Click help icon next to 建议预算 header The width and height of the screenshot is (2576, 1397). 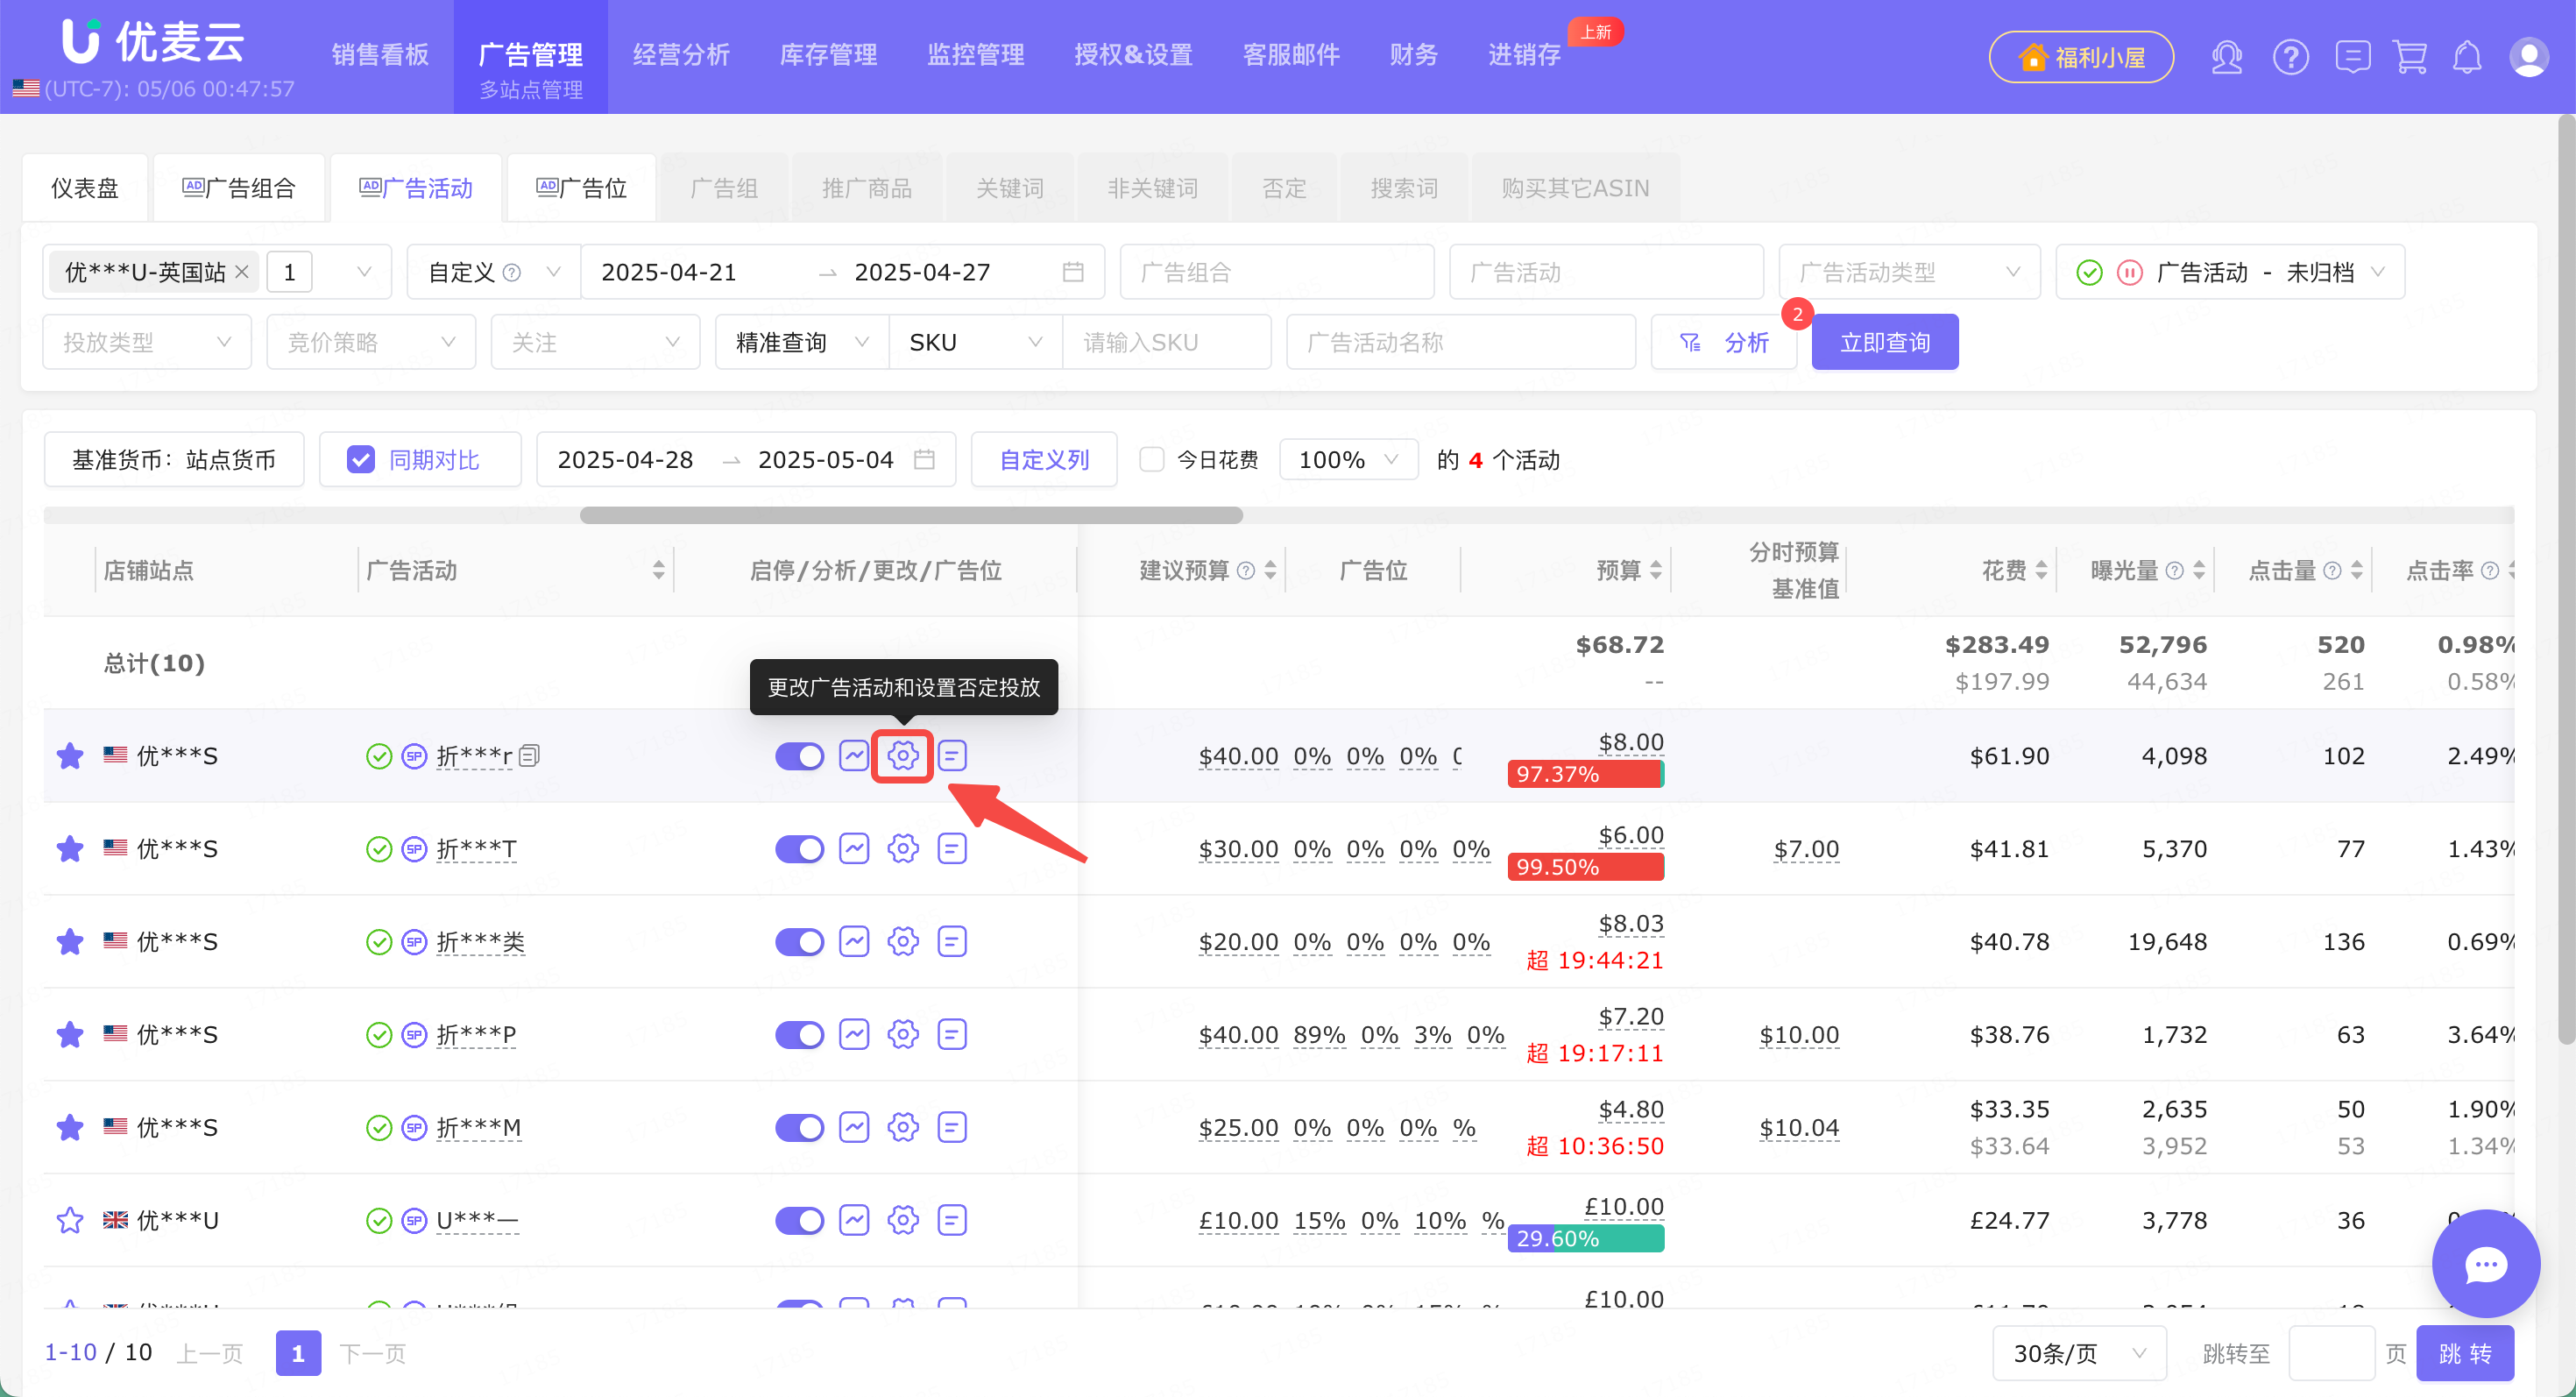(1245, 571)
